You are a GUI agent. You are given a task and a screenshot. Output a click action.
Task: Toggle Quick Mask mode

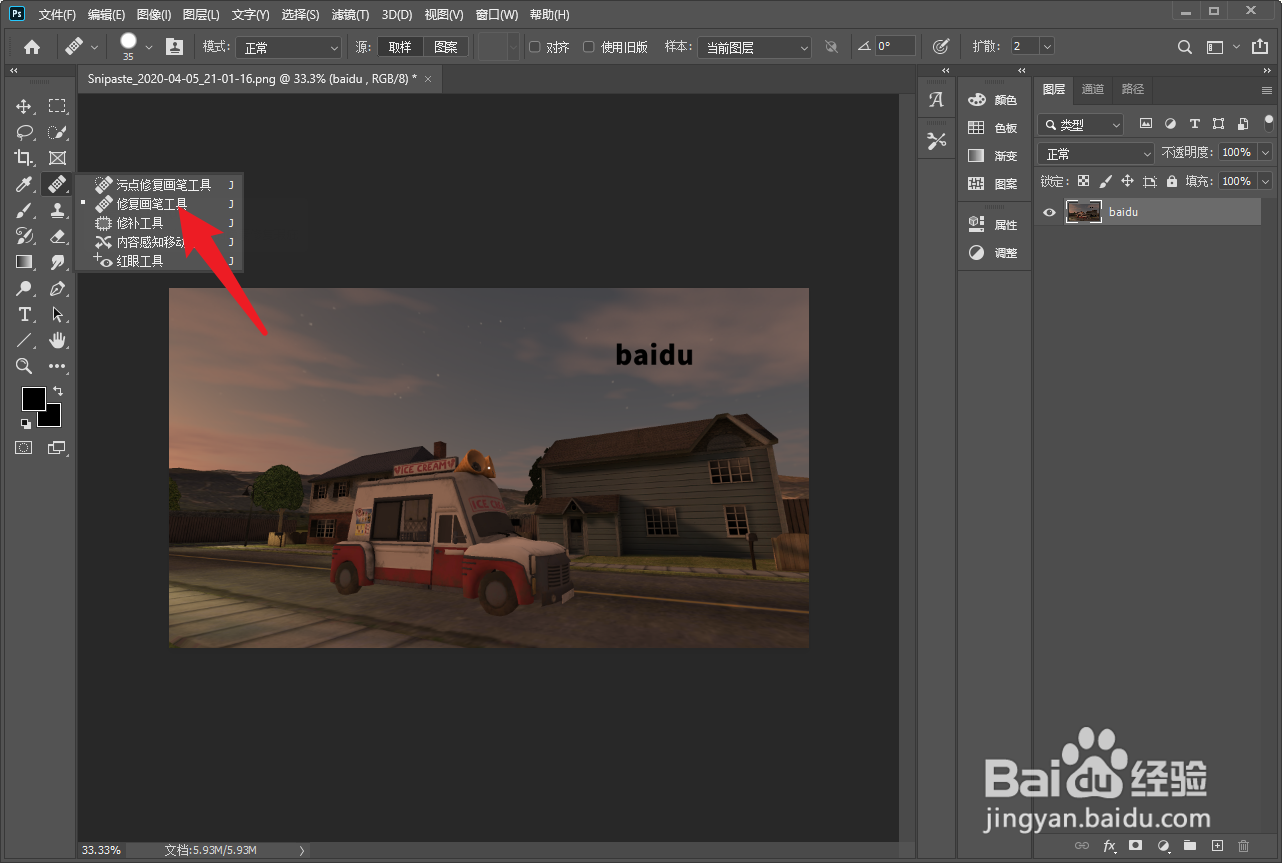[23, 448]
